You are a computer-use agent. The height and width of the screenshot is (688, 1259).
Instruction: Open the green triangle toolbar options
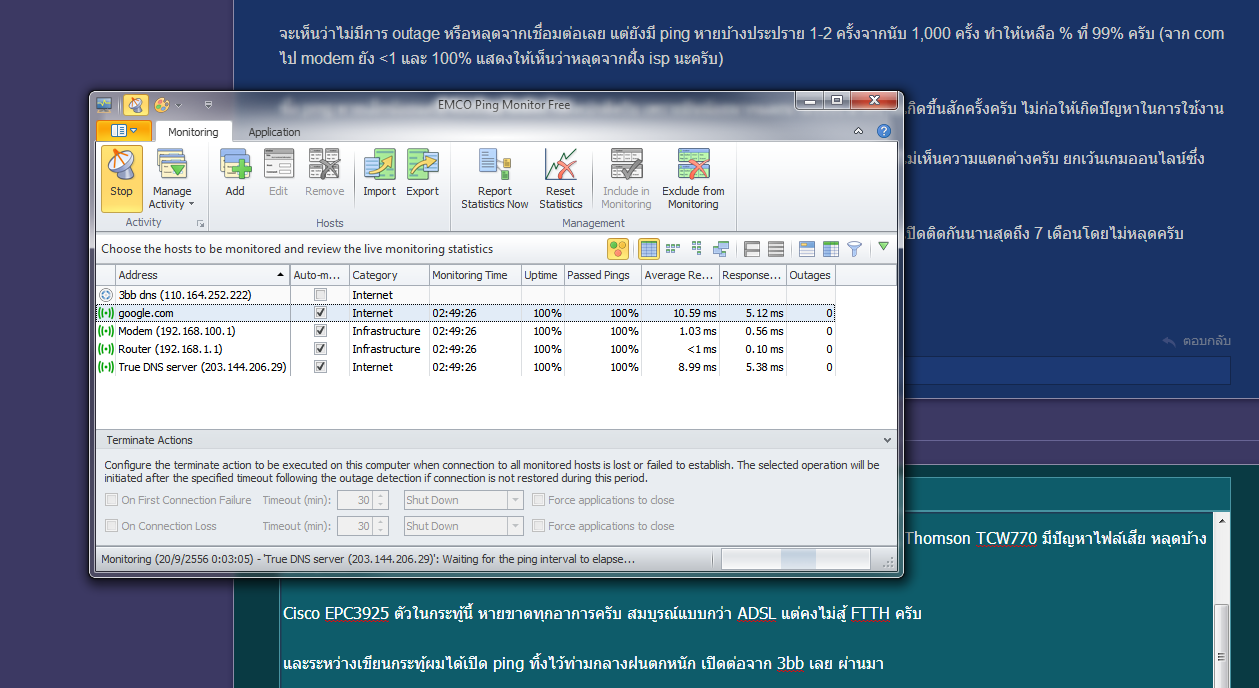click(x=883, y=246)
